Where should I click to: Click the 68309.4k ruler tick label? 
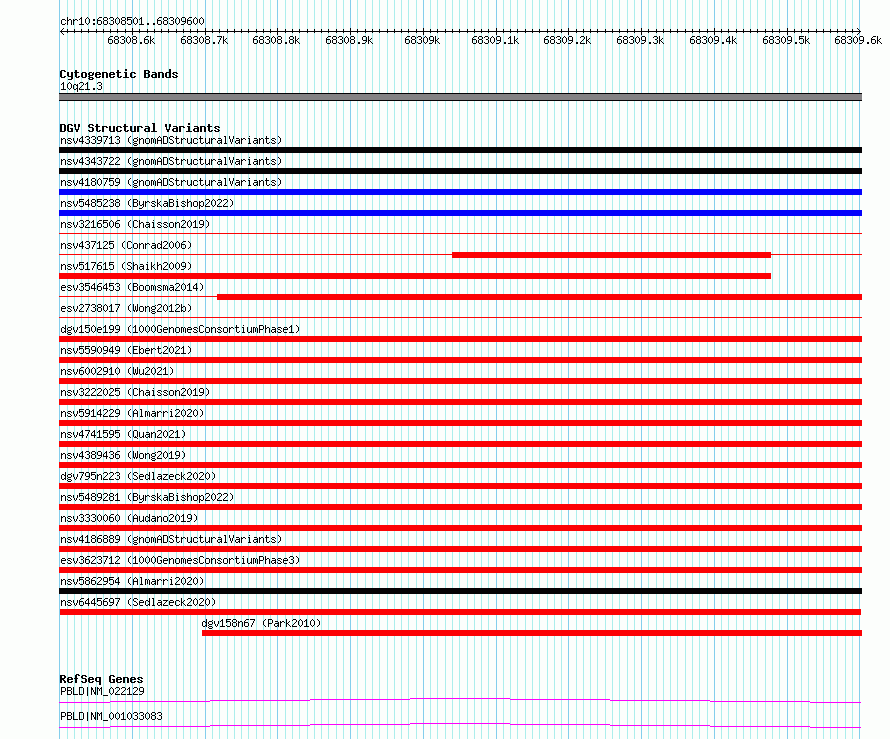coord(713,40)
